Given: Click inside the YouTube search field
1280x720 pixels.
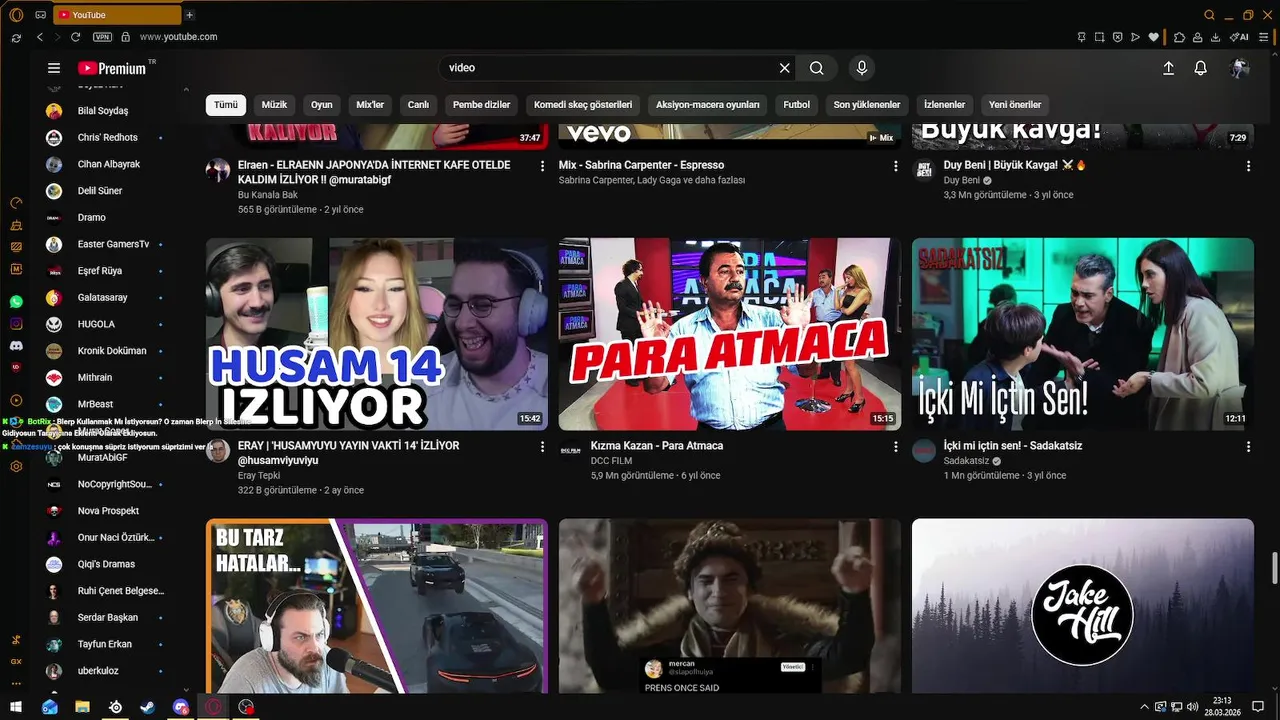Looking at the screenshot, I should [x=610, y=68].
